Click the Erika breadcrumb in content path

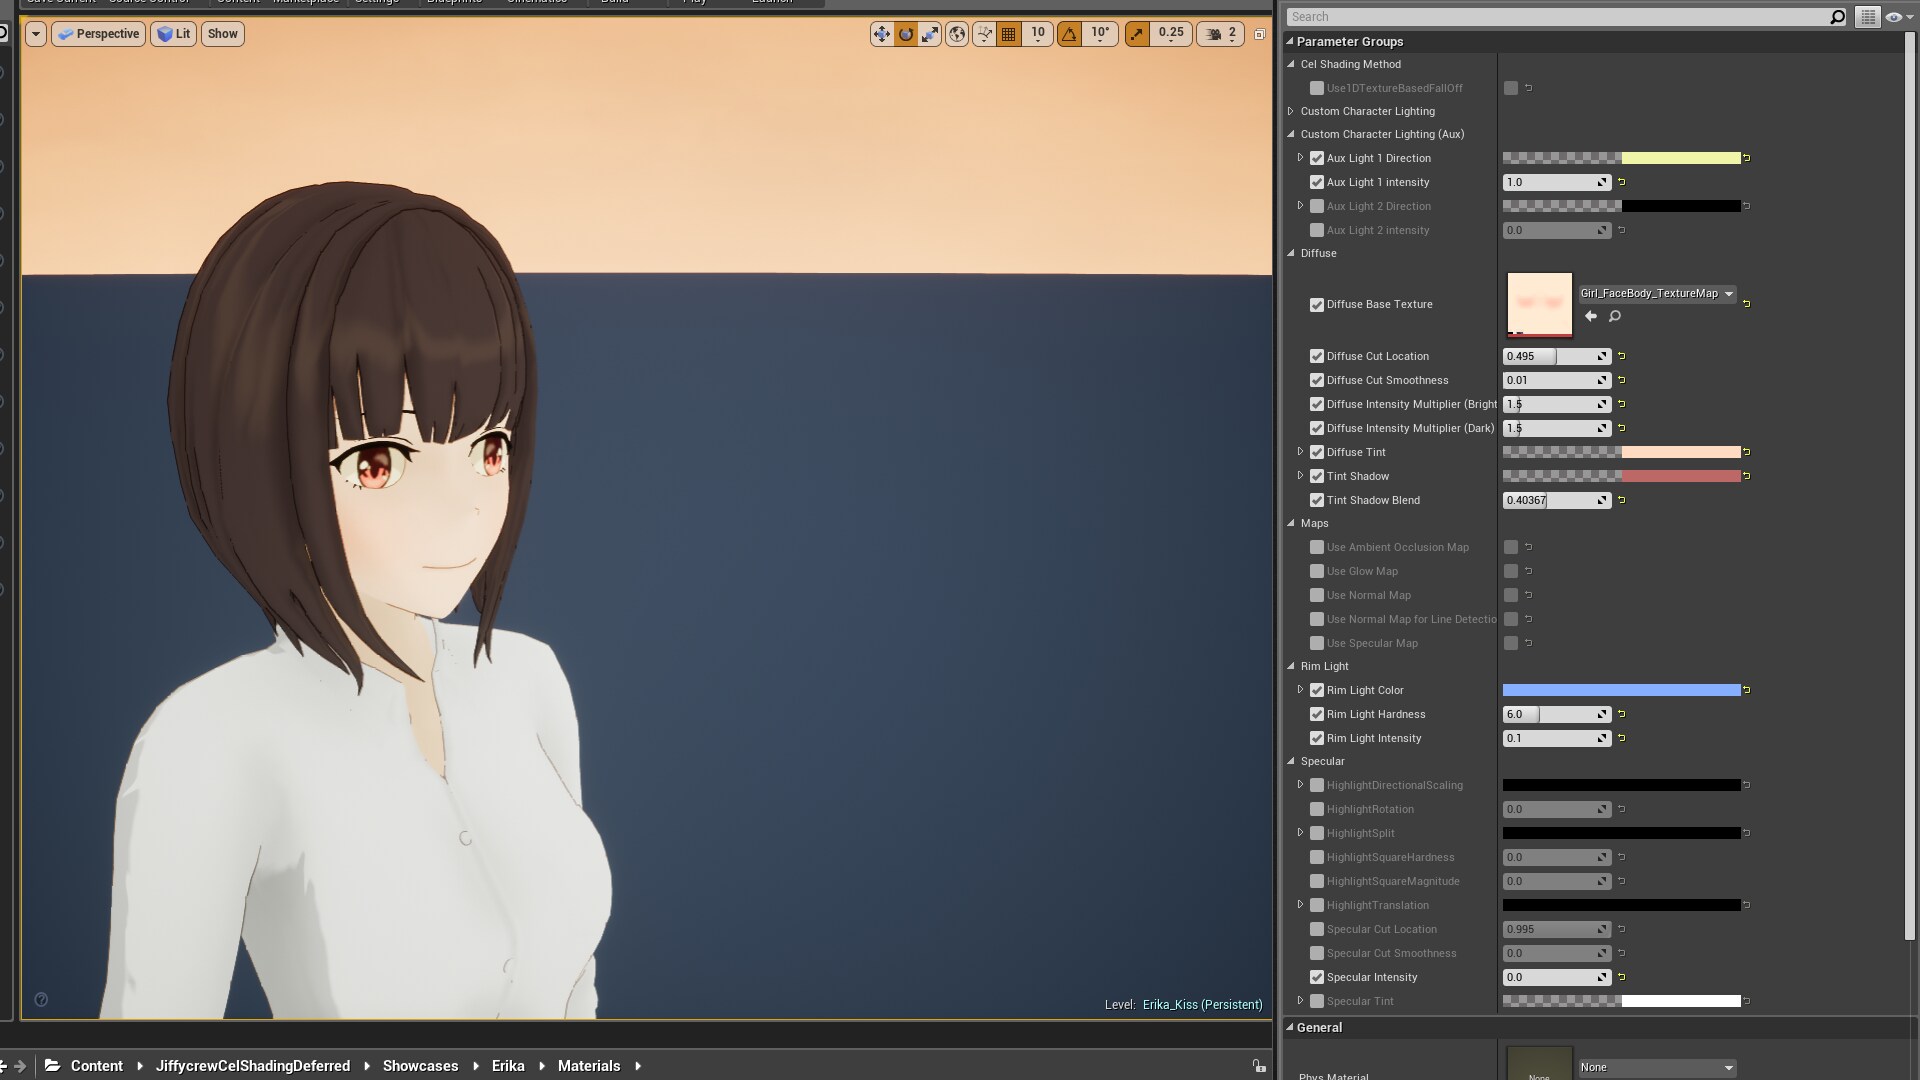coord(508,1066)
